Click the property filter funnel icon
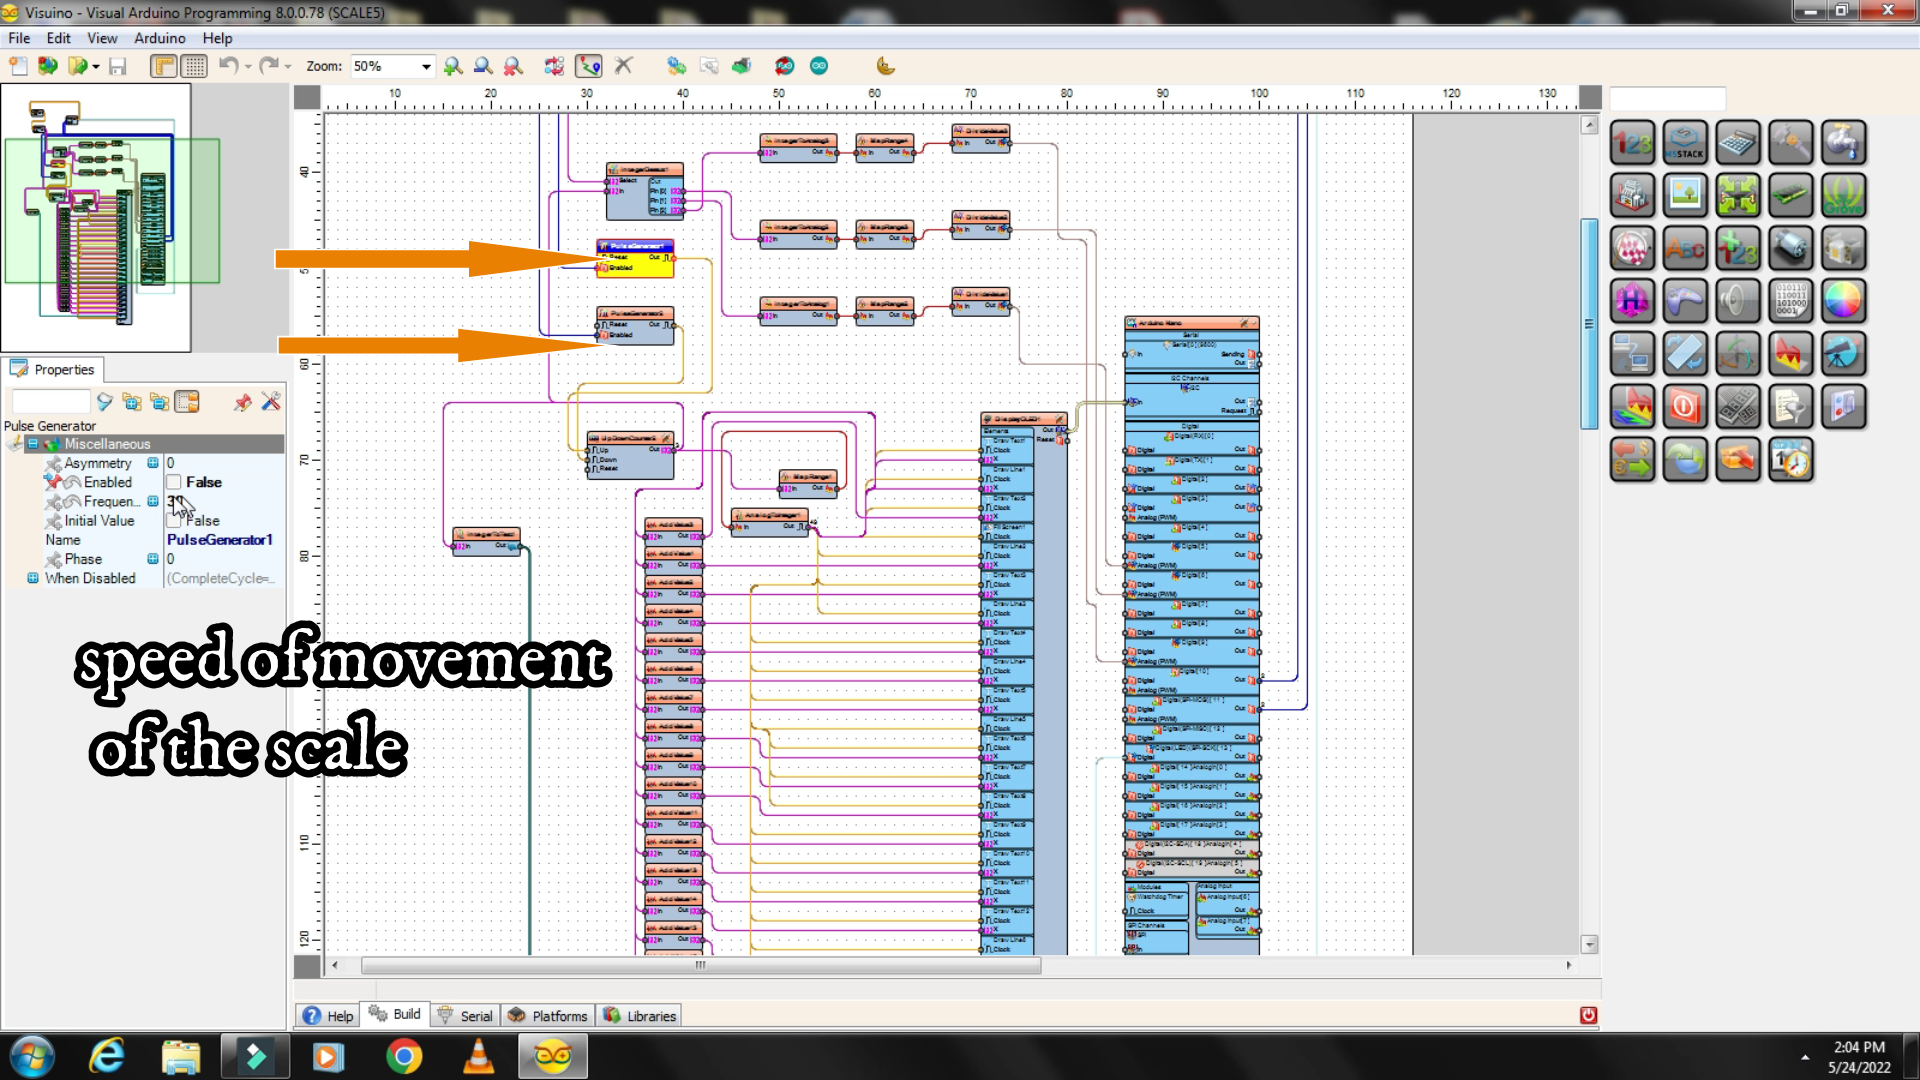The height and width of the screenshot is (1080, 1920). click(x=104, y=402)
